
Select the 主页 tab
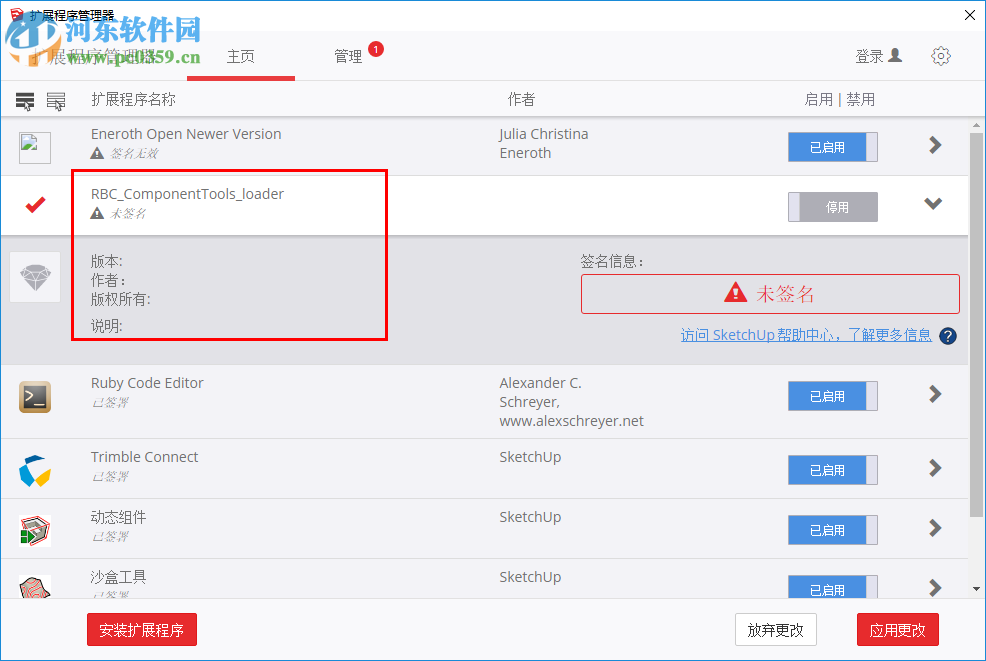point(241,56)
